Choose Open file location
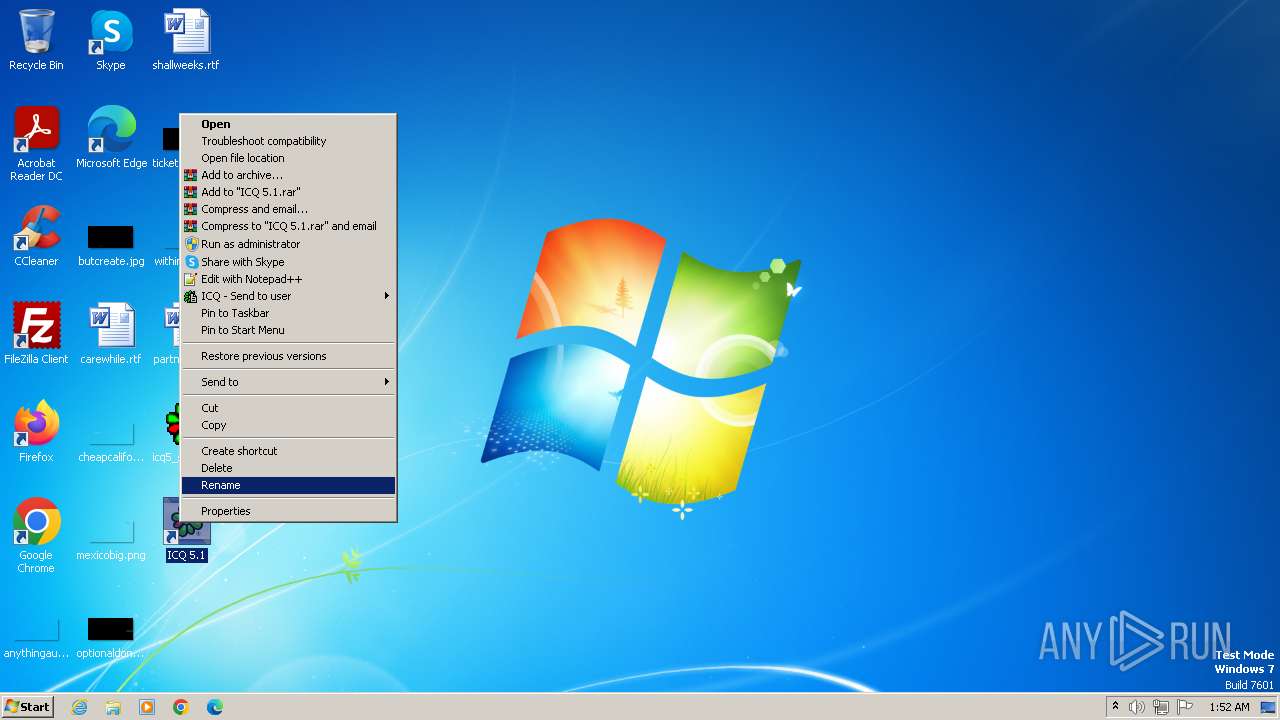 [288, 158]
